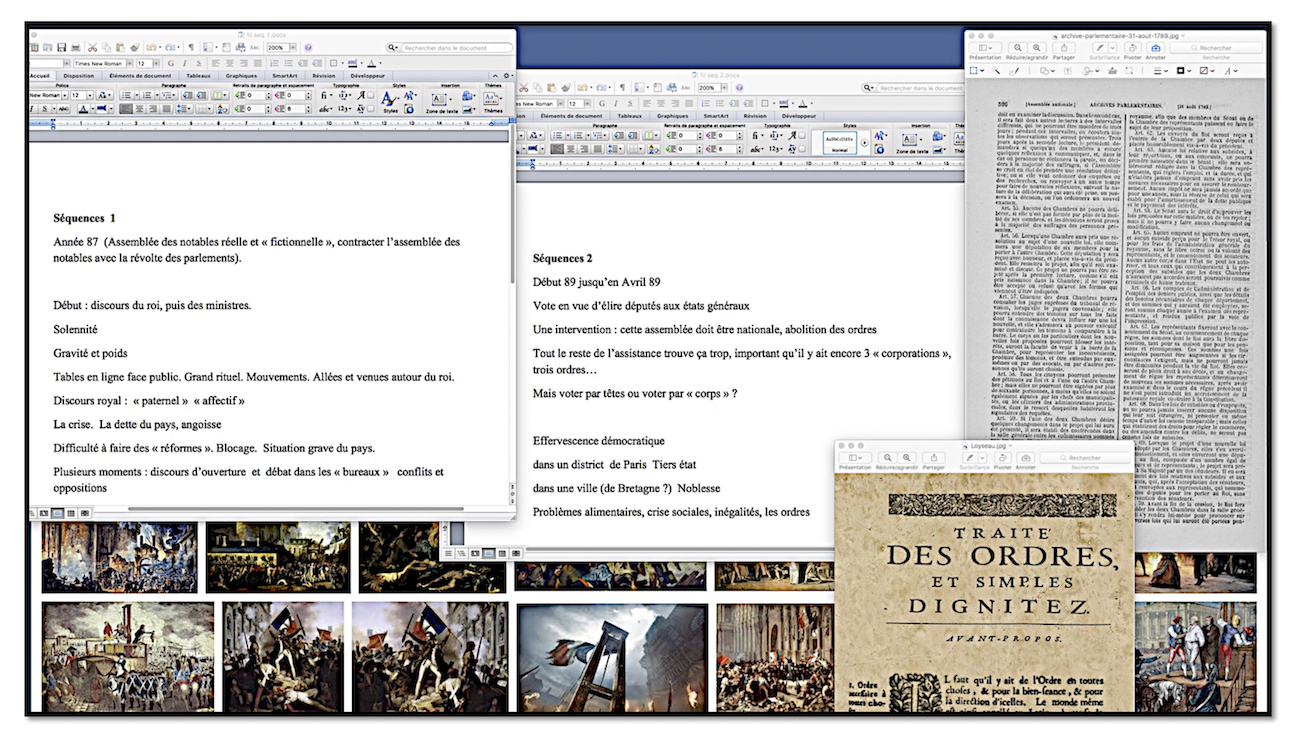Click the Partager share icon in archive window

pos(1064,47)
